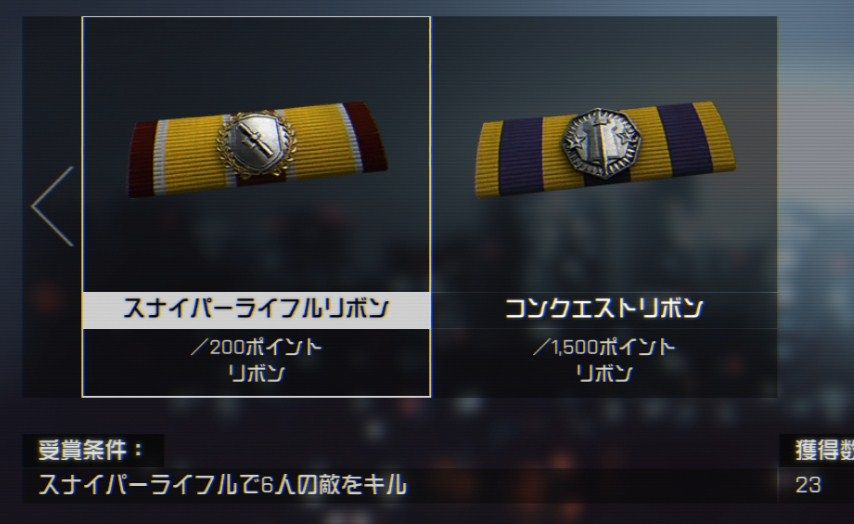Image resolution: width=854 pixels, height=524 pixels.
Task: Click the dark red left edge of sniper ribbon
Action: (x=142, y=160)
